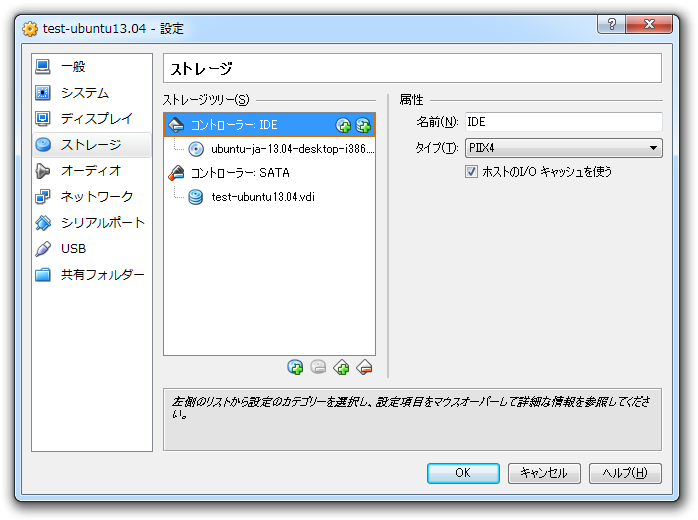Click the 一般 monitor icon

[43, 67]
